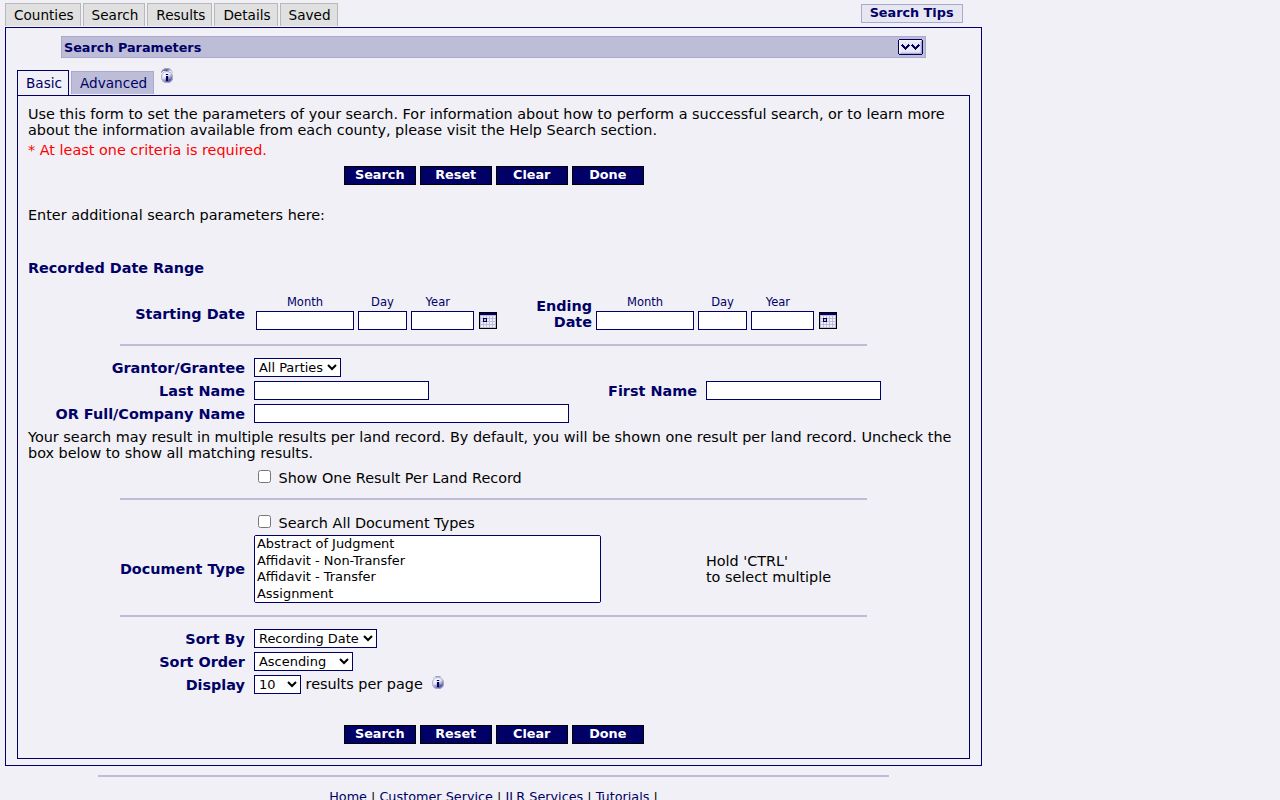Switch to the Results tab
This screenshot has width=1280, height=800.
tap(181, 15)
